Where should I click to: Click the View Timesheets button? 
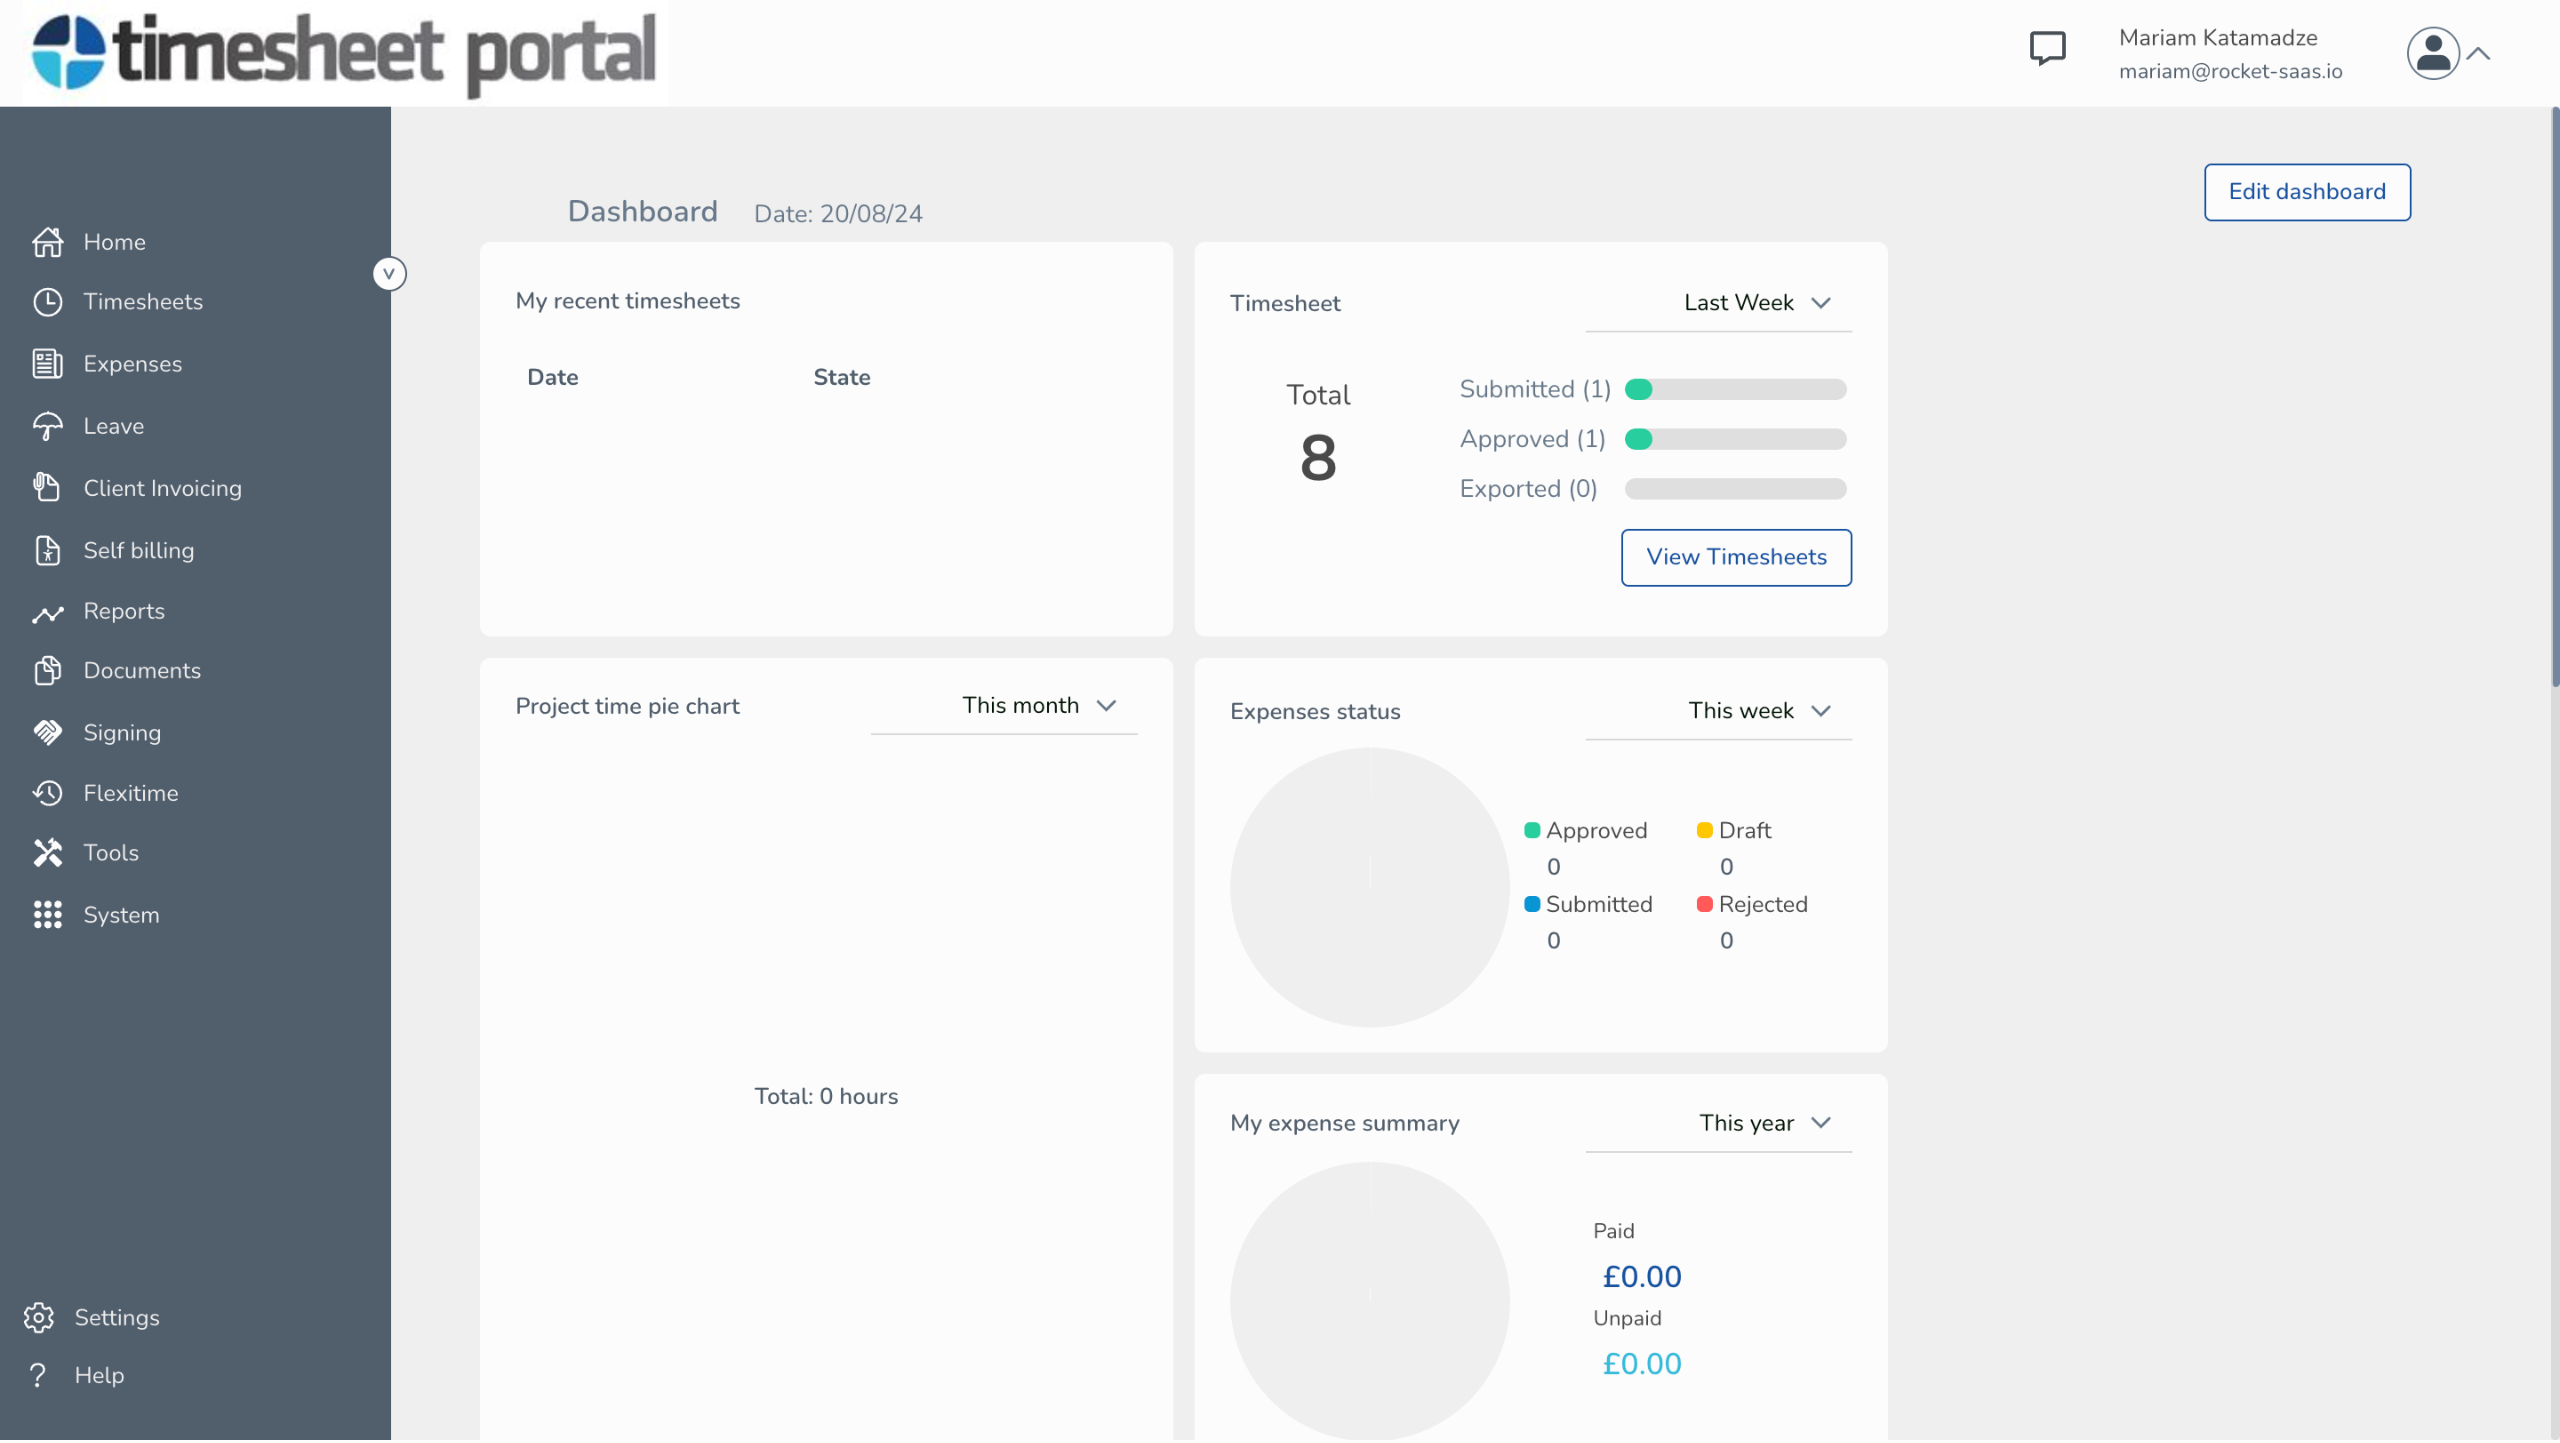tap(1735, 558)
